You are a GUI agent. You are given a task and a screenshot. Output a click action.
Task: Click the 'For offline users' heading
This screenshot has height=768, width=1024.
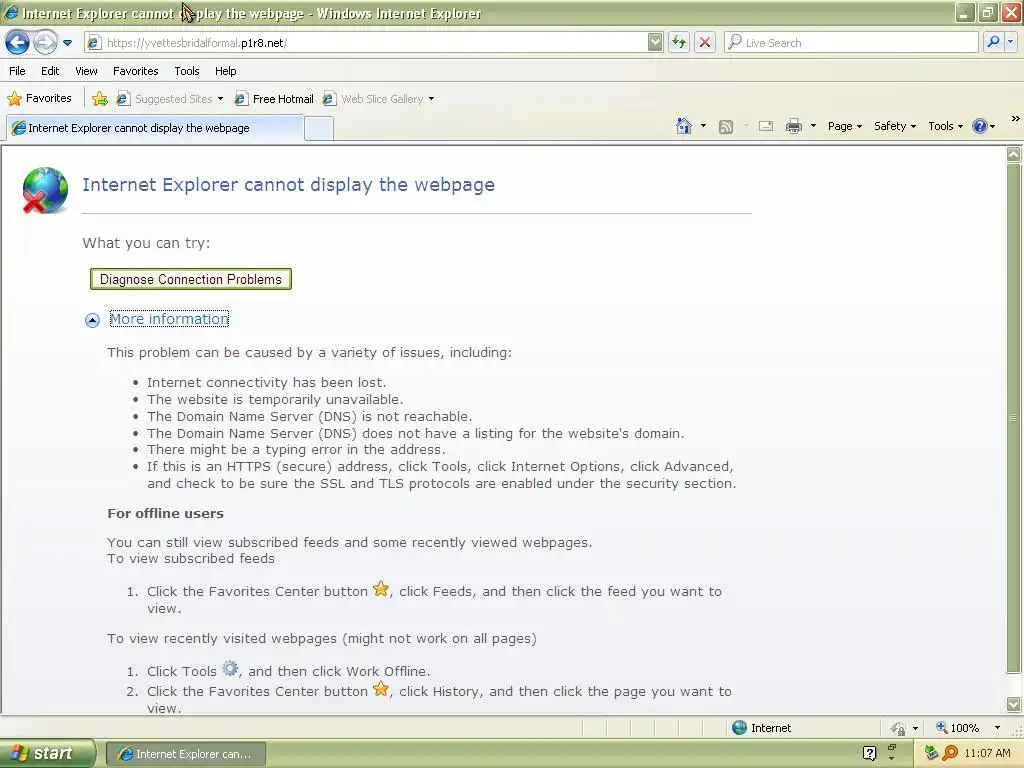click(x=165, y=513)
